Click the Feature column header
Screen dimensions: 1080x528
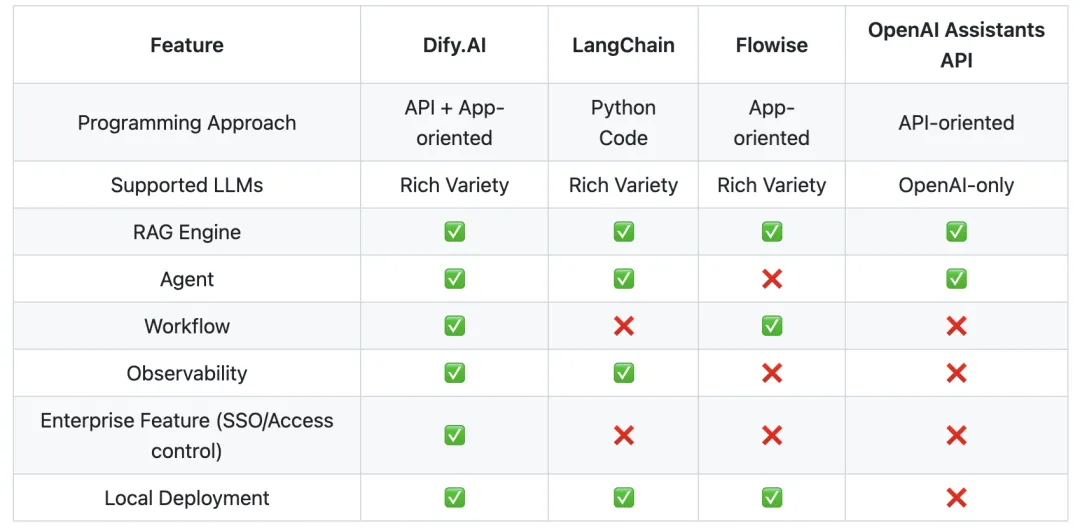pos(187,45)
